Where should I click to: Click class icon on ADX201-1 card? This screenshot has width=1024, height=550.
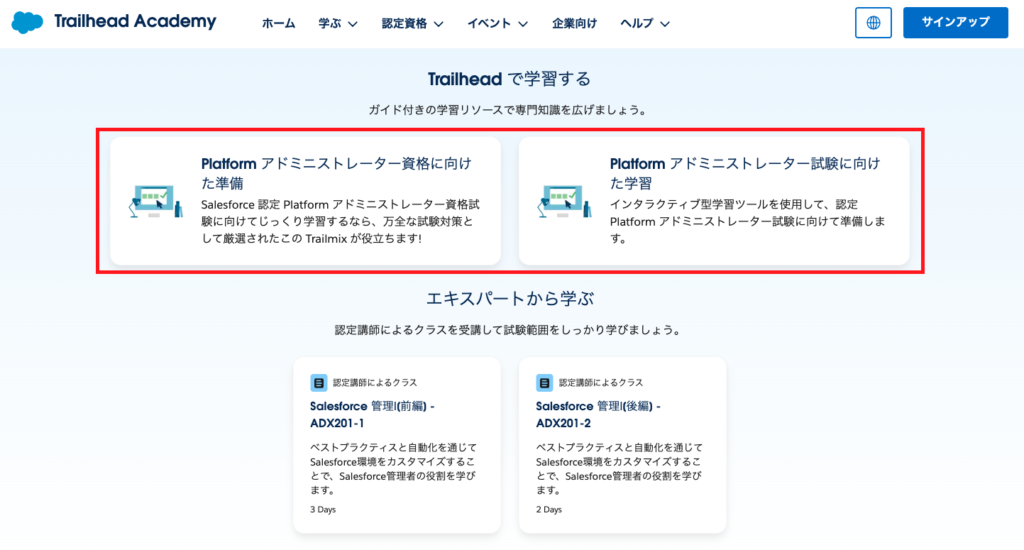coord(319,383)
